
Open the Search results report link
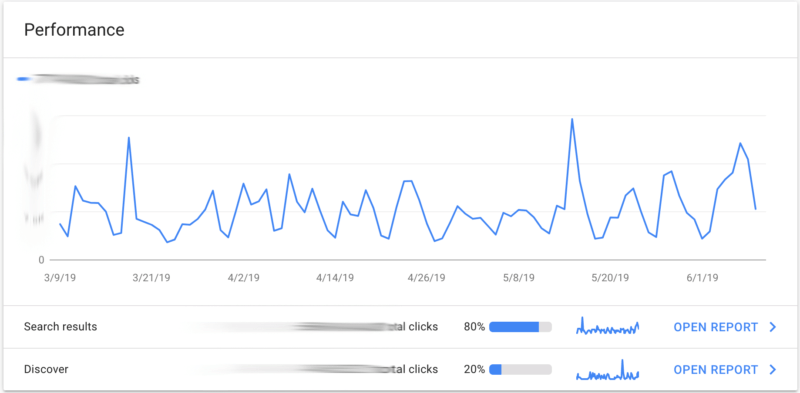(716, 327)
